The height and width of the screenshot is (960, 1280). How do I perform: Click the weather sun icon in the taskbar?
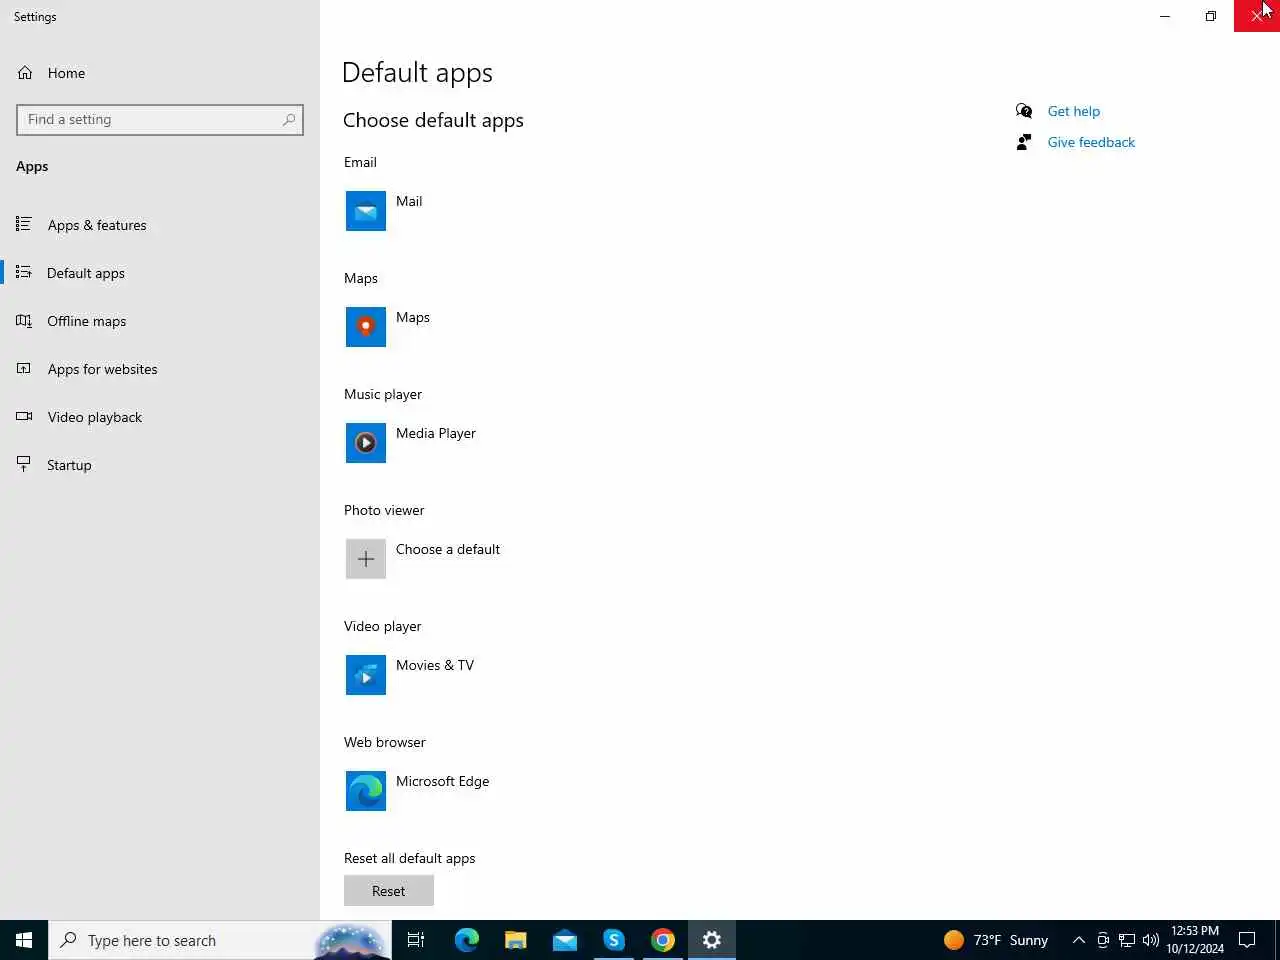coord(954,940)
